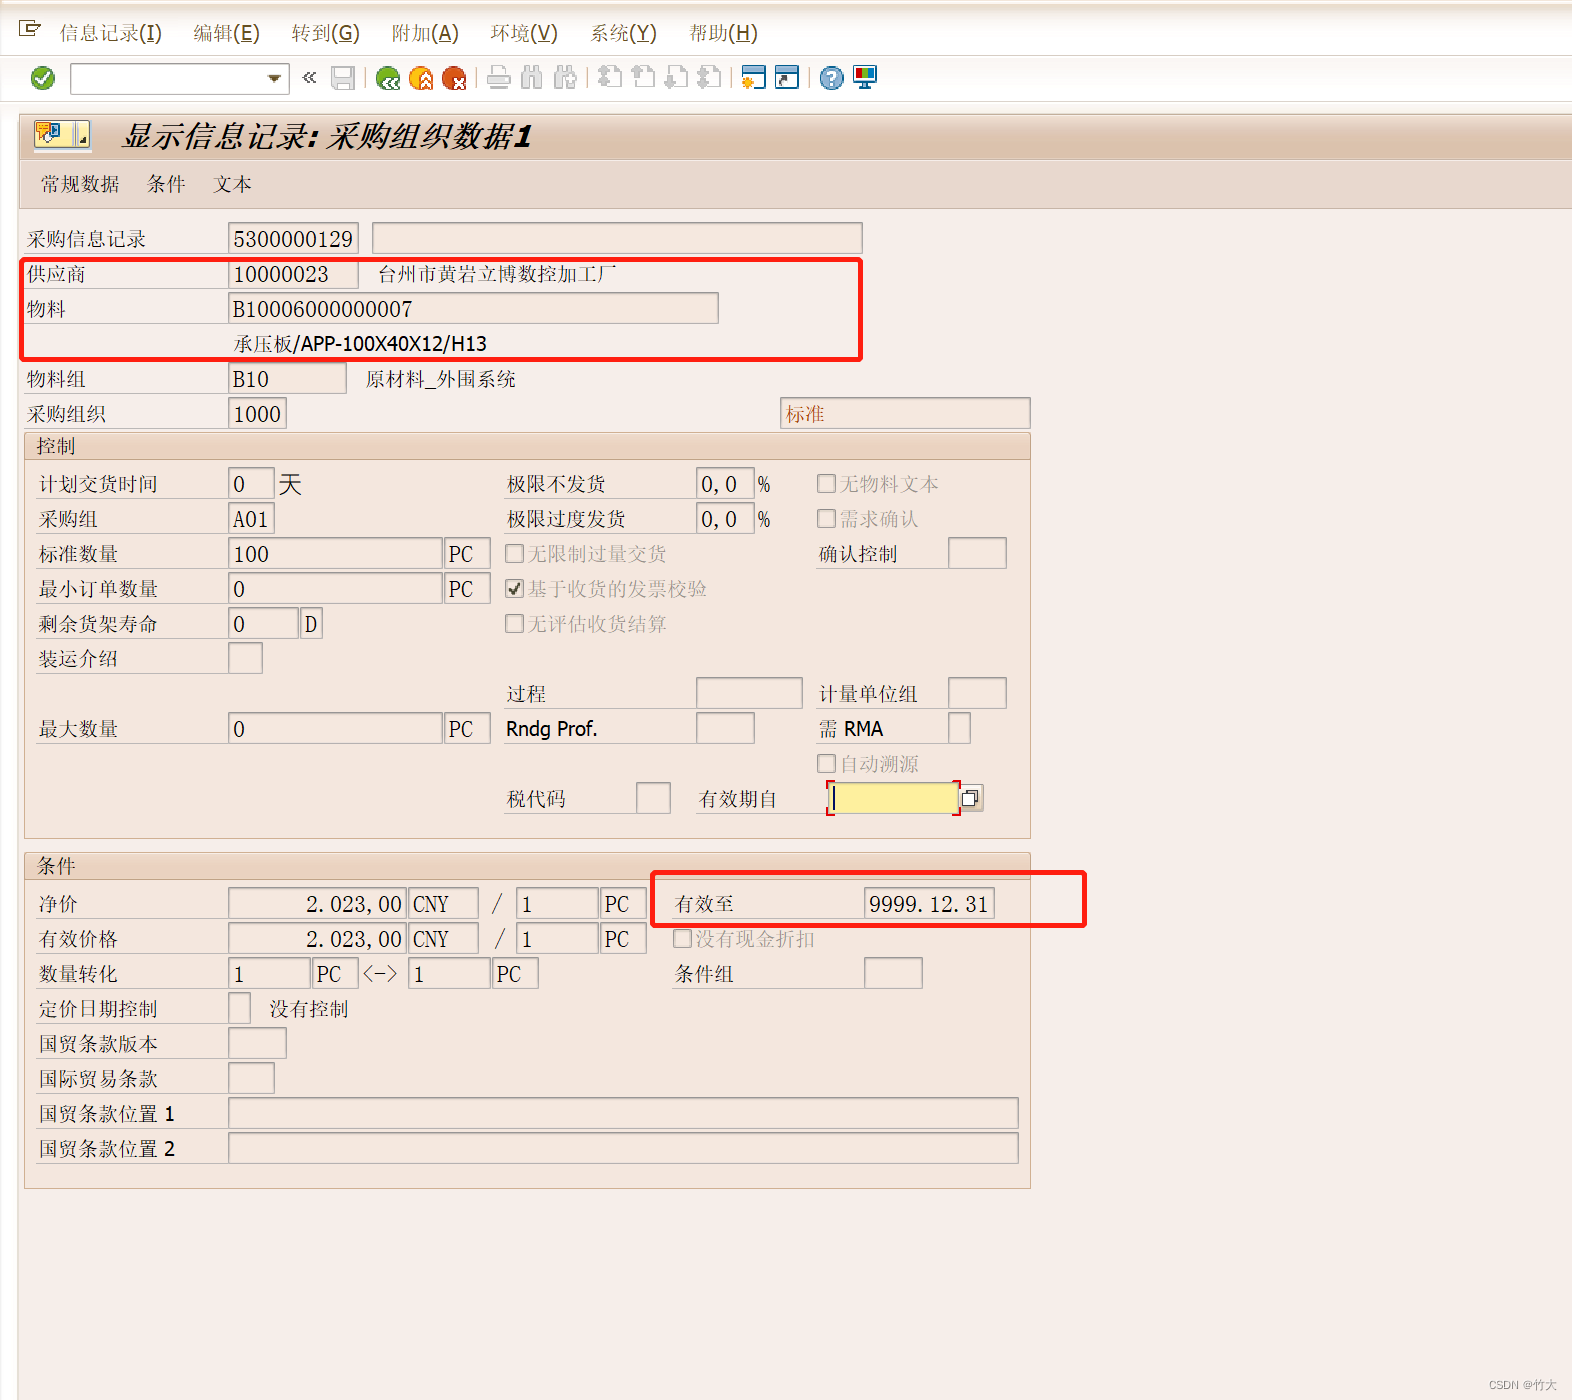Click the 标准 info category field
Screen dimensions: 1572x1400
click(905, 413)
